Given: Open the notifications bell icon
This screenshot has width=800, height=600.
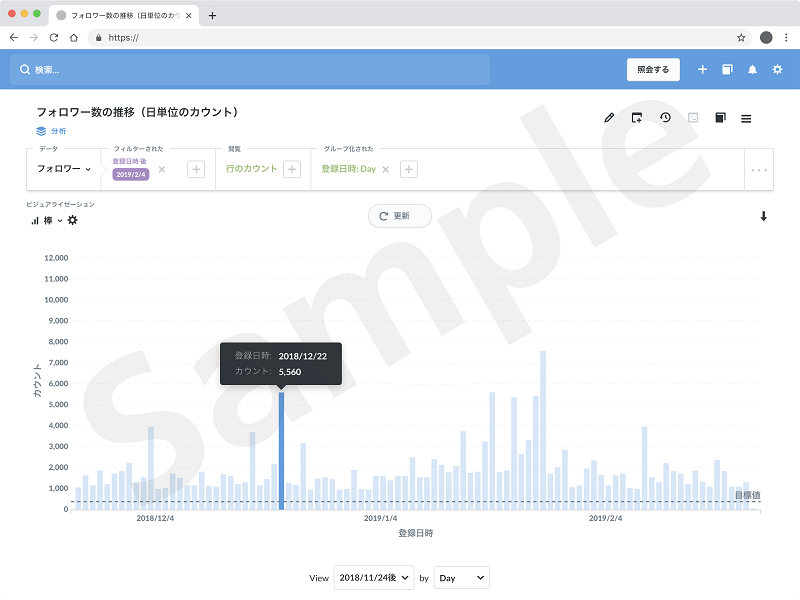Looking at the screenshot, I should click(752, 70).
